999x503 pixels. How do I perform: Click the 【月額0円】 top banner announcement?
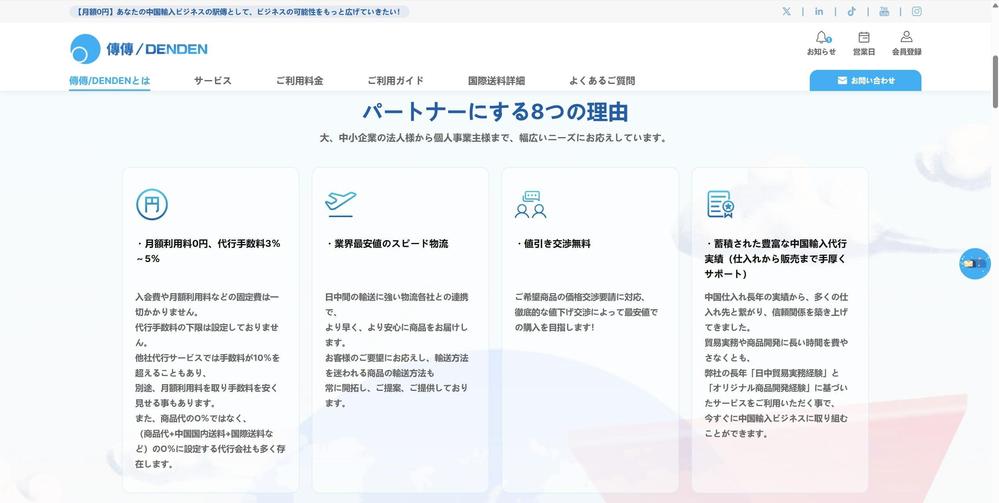pyautogui.click(x=239, y=11)
